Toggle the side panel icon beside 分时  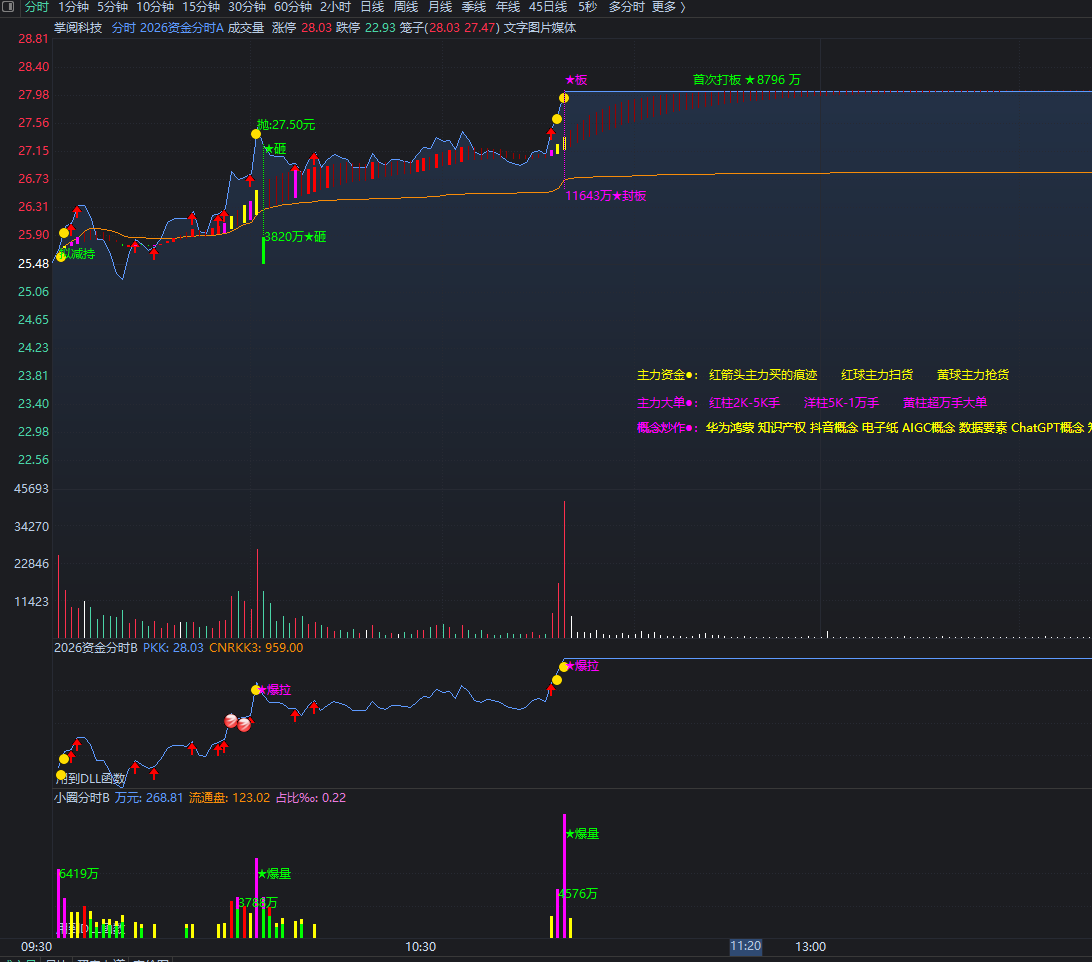coord(8,7)
